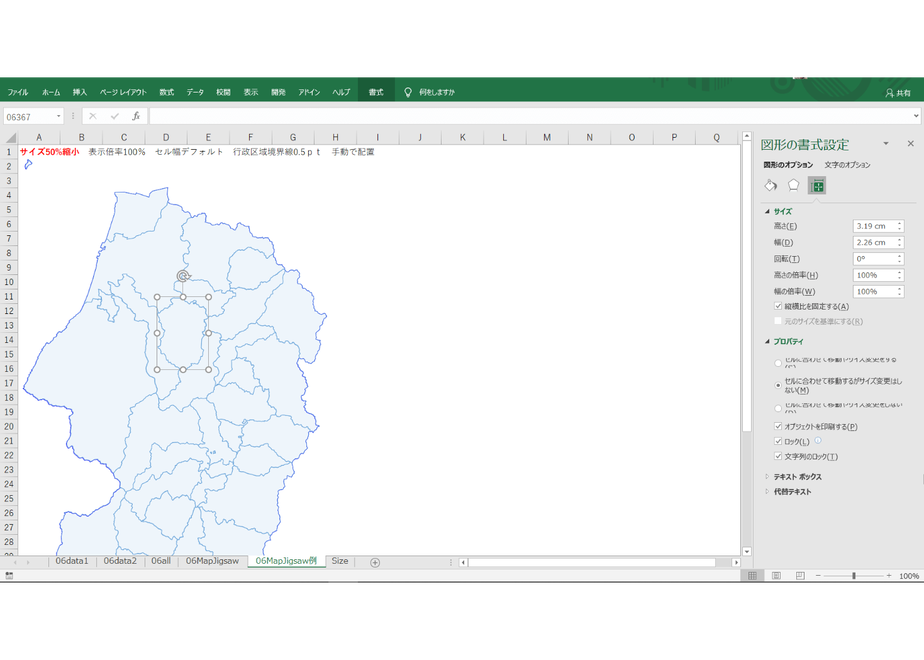
Task: Click the lock info circle icon
Action: point(818,441)
